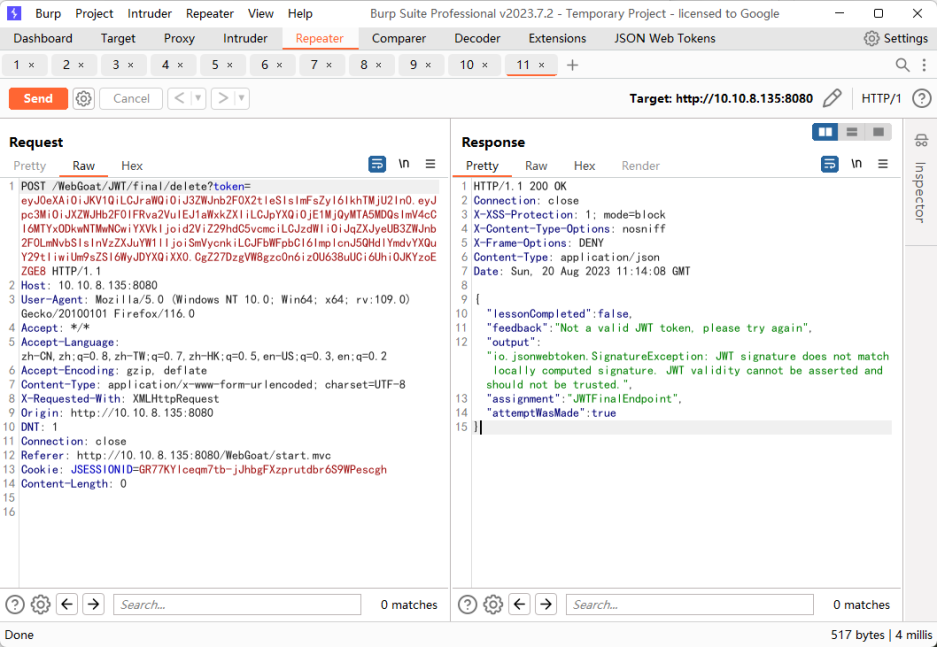Select Repeater tab 7
This screenshot has height=647, width=937.
pos(314,65)
